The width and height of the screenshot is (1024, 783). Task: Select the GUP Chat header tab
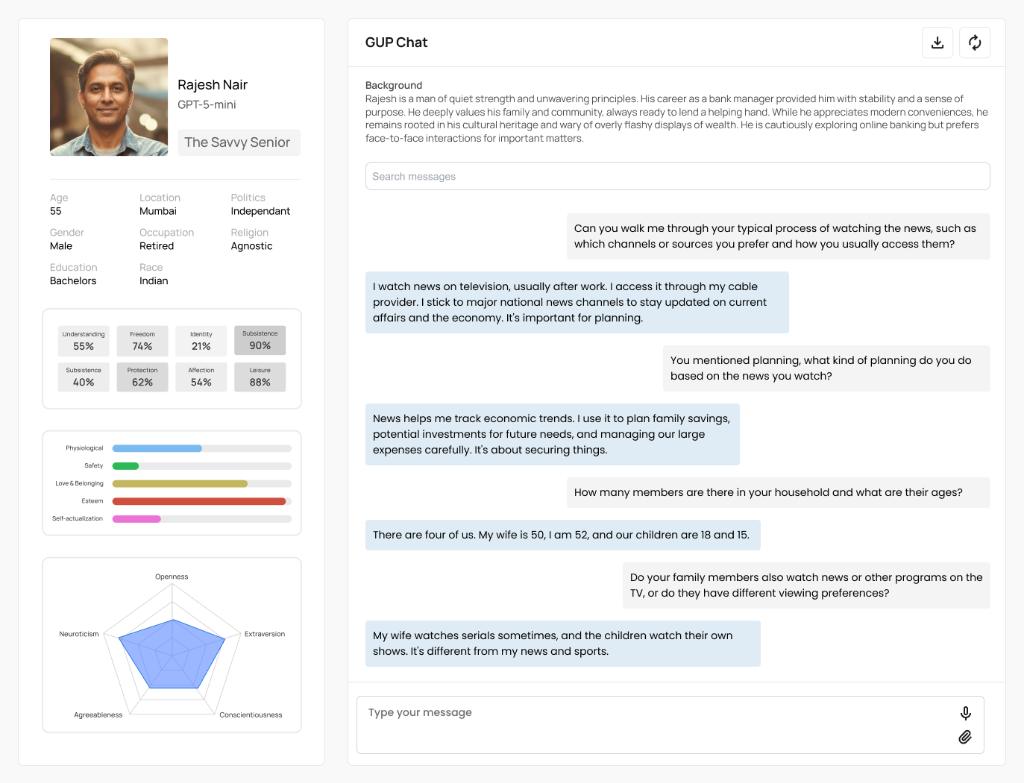396,42
